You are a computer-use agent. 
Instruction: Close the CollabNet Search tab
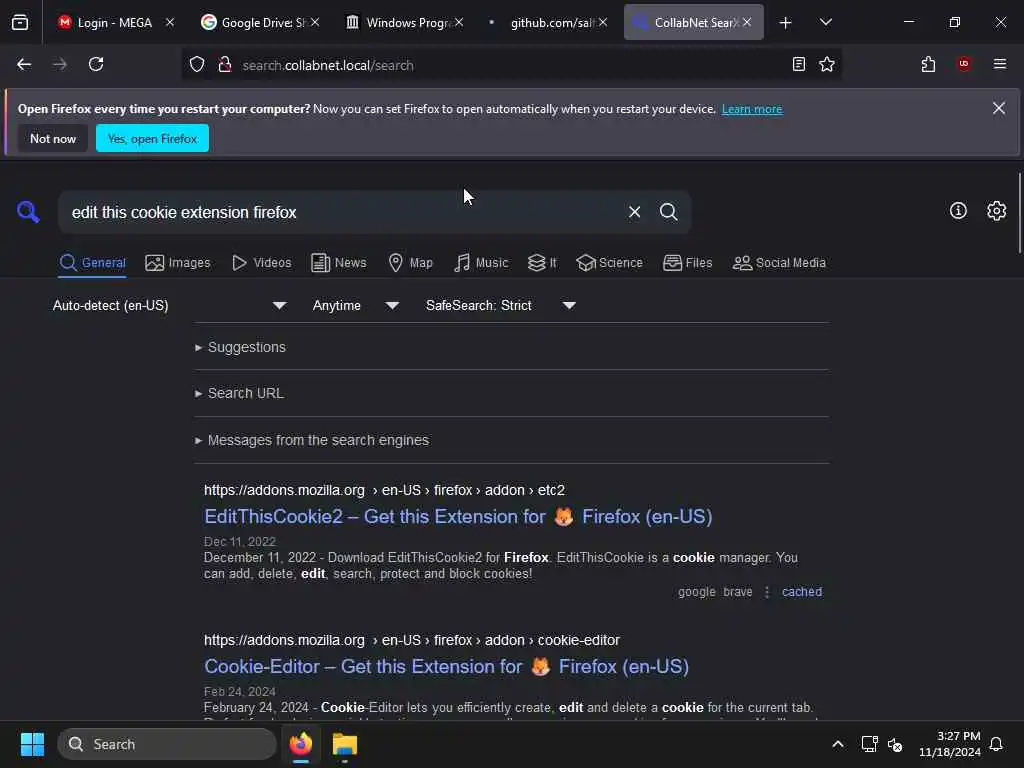coord(746,23)
